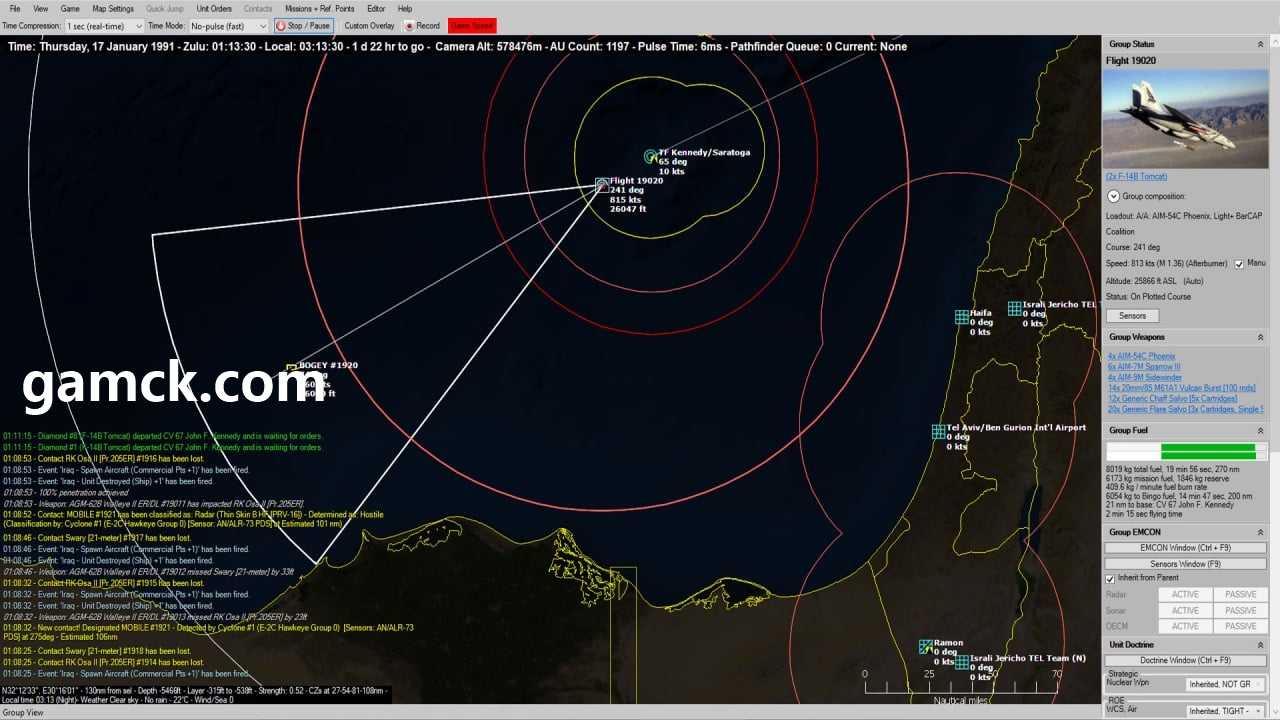Open 6x AIM-7M Sparrow III weapon link
The height and width of the screenshot is (720, 1280).
tap(1144, 367)
